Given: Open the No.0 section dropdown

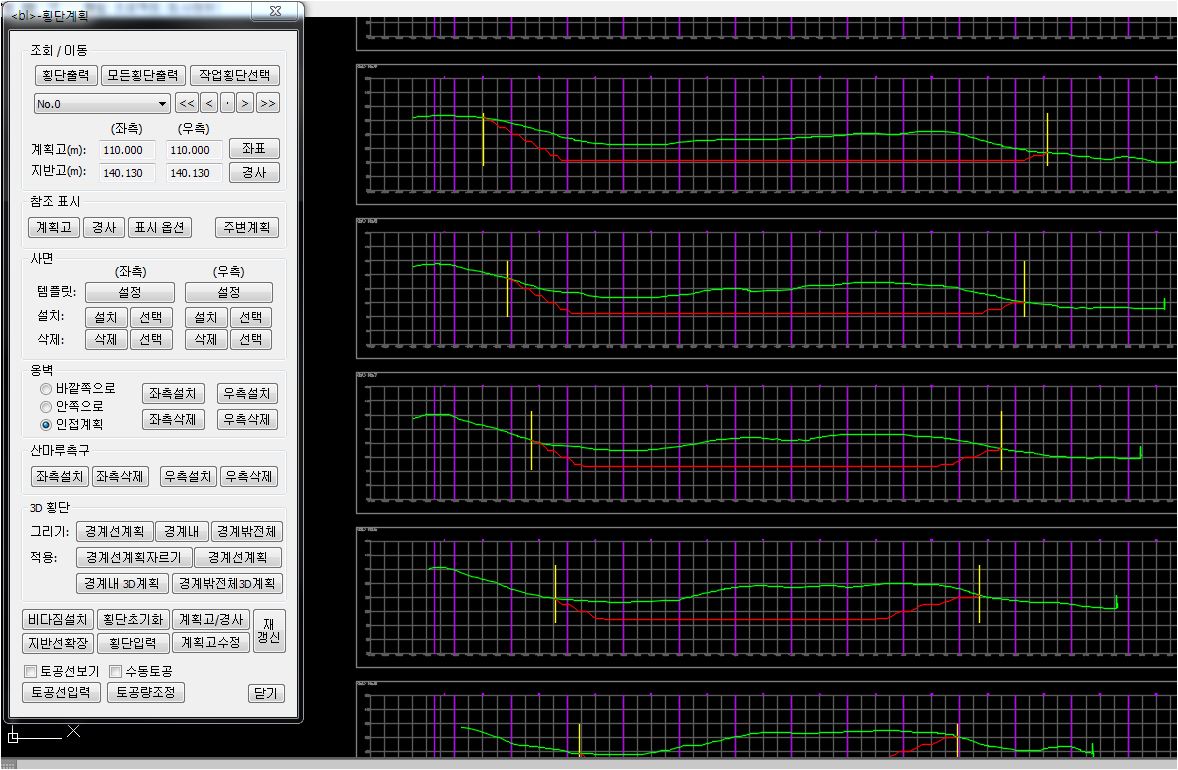Looking at the screenshot, I should (101, 104).
